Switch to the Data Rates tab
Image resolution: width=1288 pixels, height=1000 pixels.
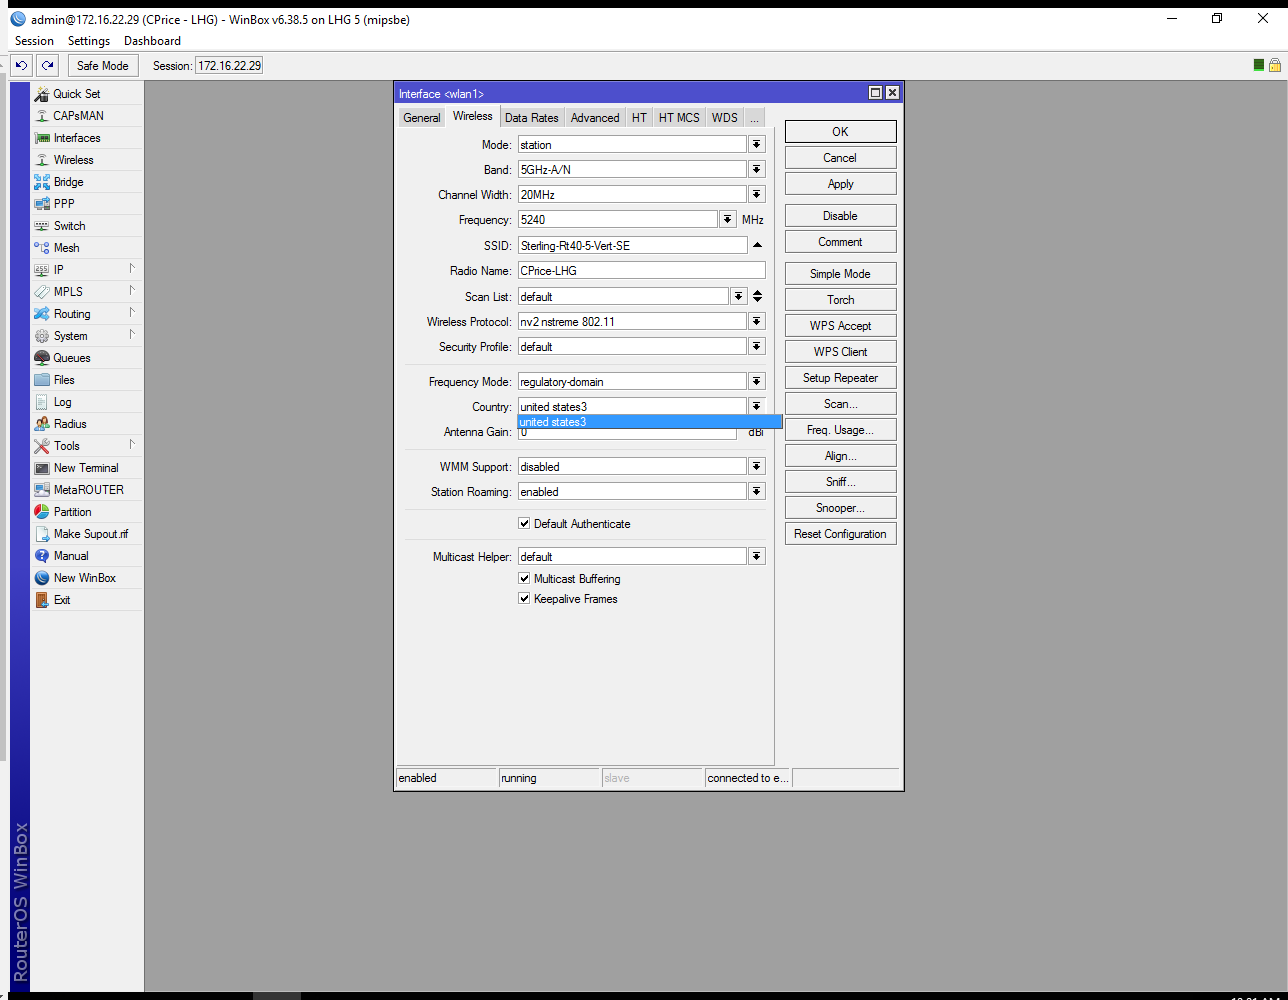pyautogui.click(x=531, y=118)
